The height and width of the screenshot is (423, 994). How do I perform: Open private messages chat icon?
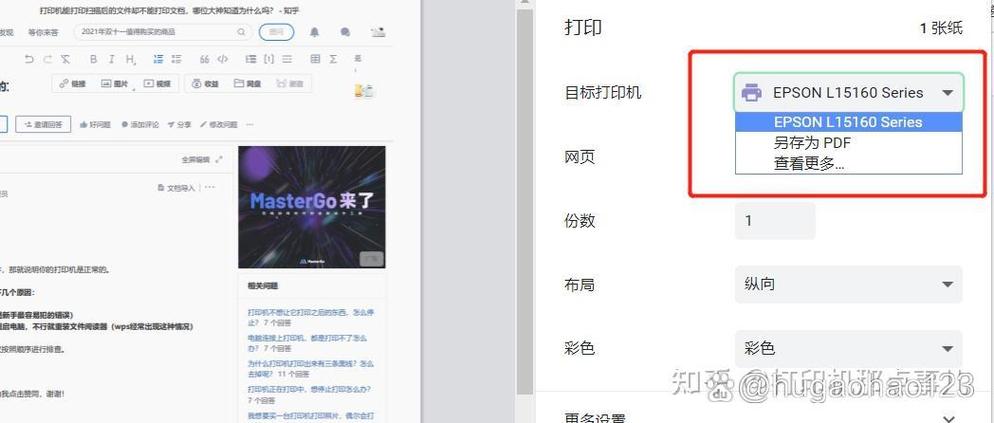345,32
